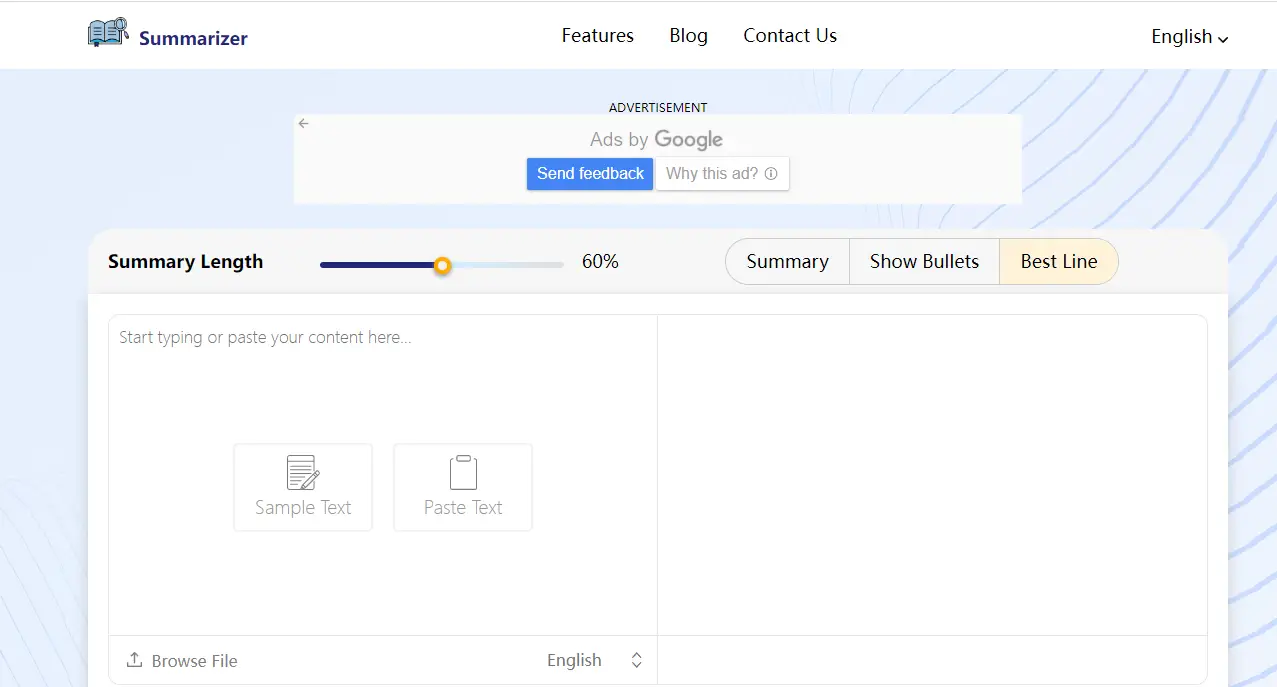Switch to Show Bullets mode
The height and width of the screenshot is (687, 1277).
click(x=924, y=262)
